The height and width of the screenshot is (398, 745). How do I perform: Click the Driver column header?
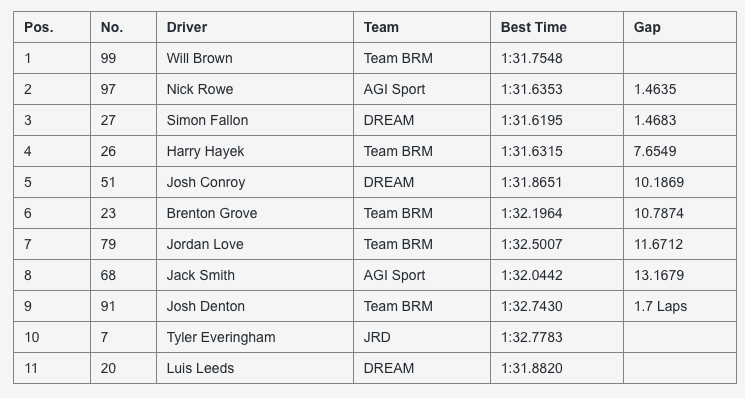[x=255, y=27]
